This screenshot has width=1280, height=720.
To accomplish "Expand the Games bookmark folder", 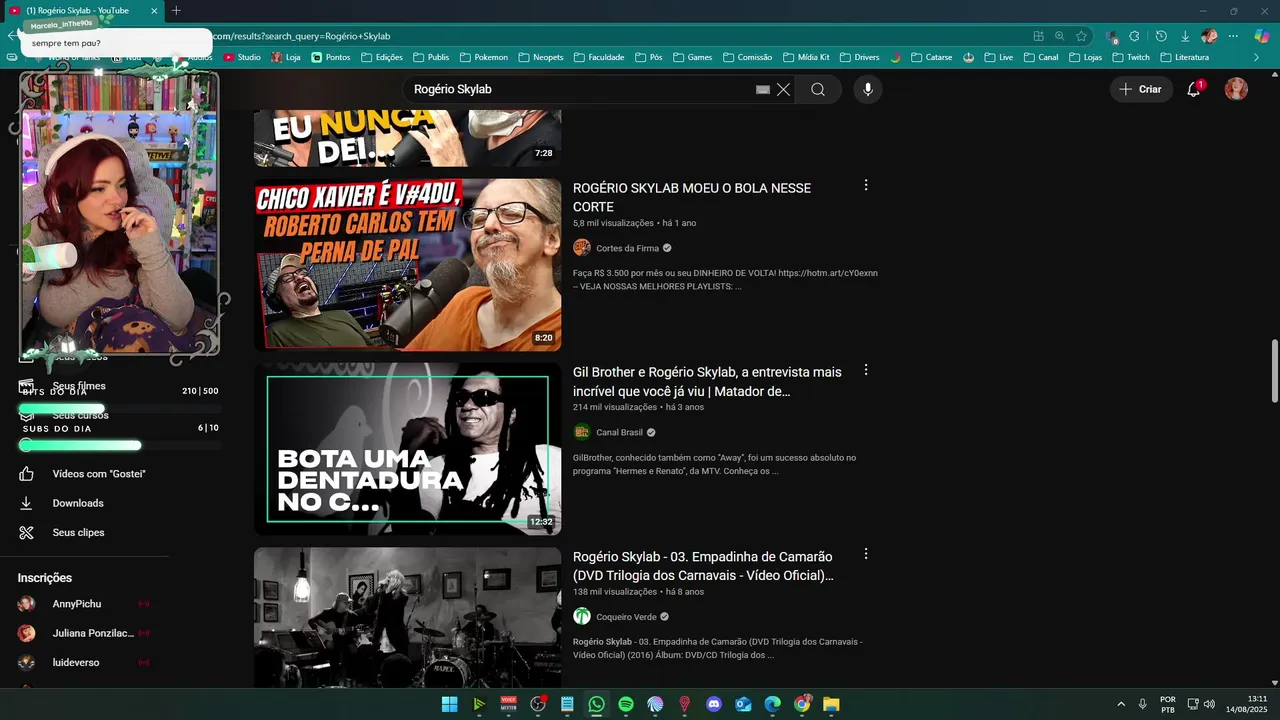I will point(692,57).
